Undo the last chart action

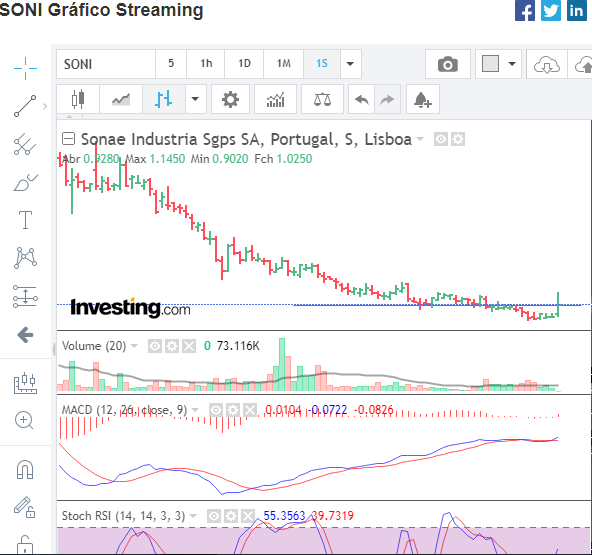[x=362, y=99]
